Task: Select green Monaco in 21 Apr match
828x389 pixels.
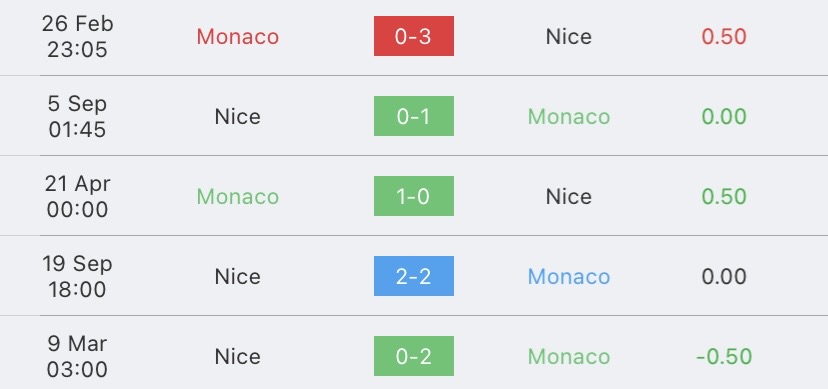Action: 238,196
